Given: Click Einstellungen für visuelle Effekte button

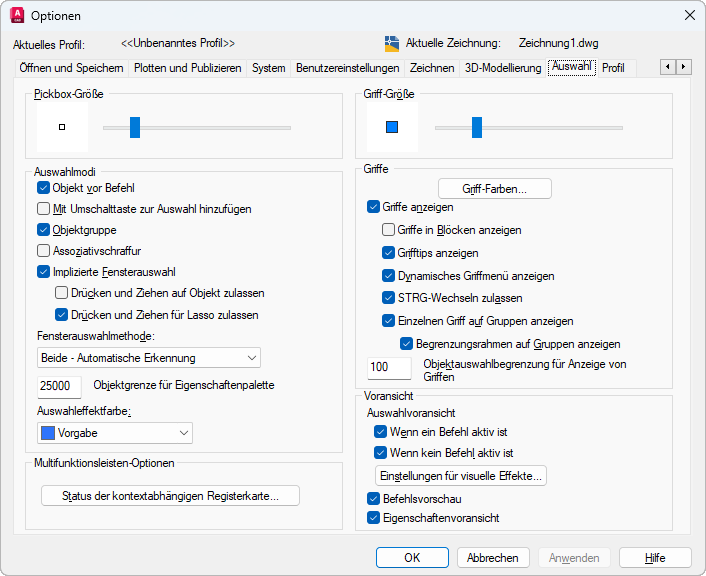Looking at the screenshot, I should (461, 475).
